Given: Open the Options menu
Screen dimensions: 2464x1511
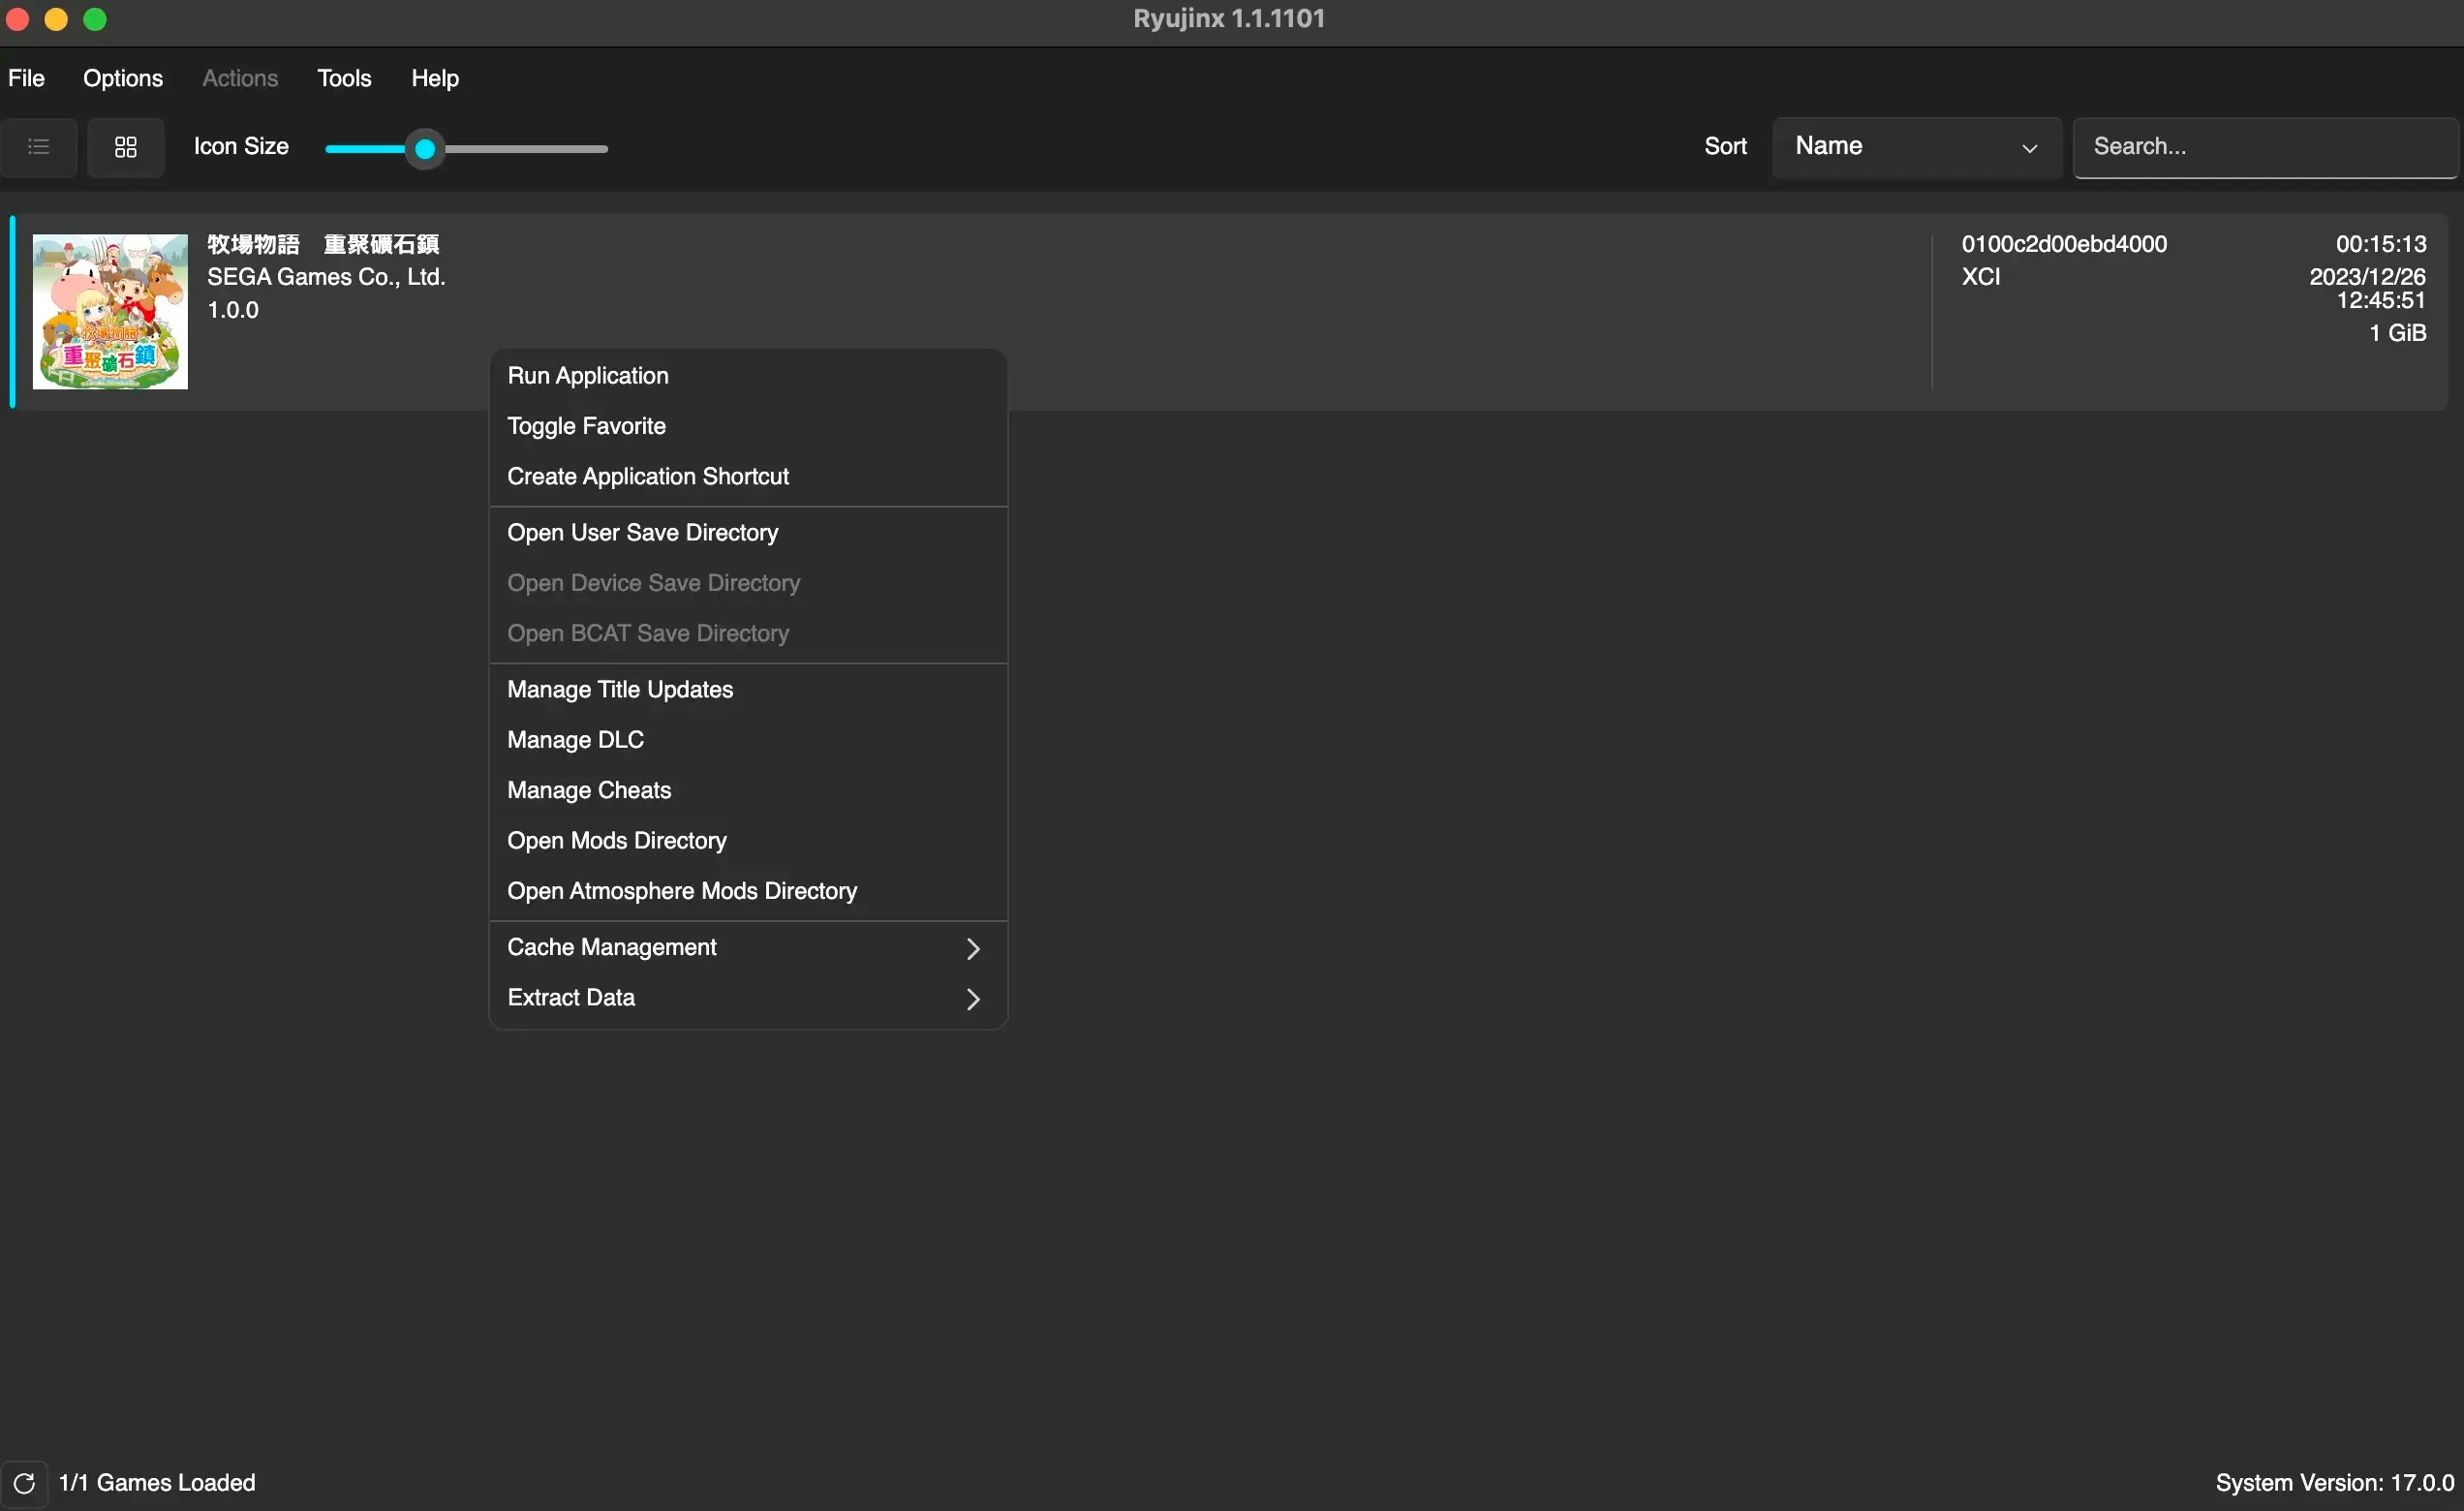Looking at the screenshot, I should pos(122,77).
